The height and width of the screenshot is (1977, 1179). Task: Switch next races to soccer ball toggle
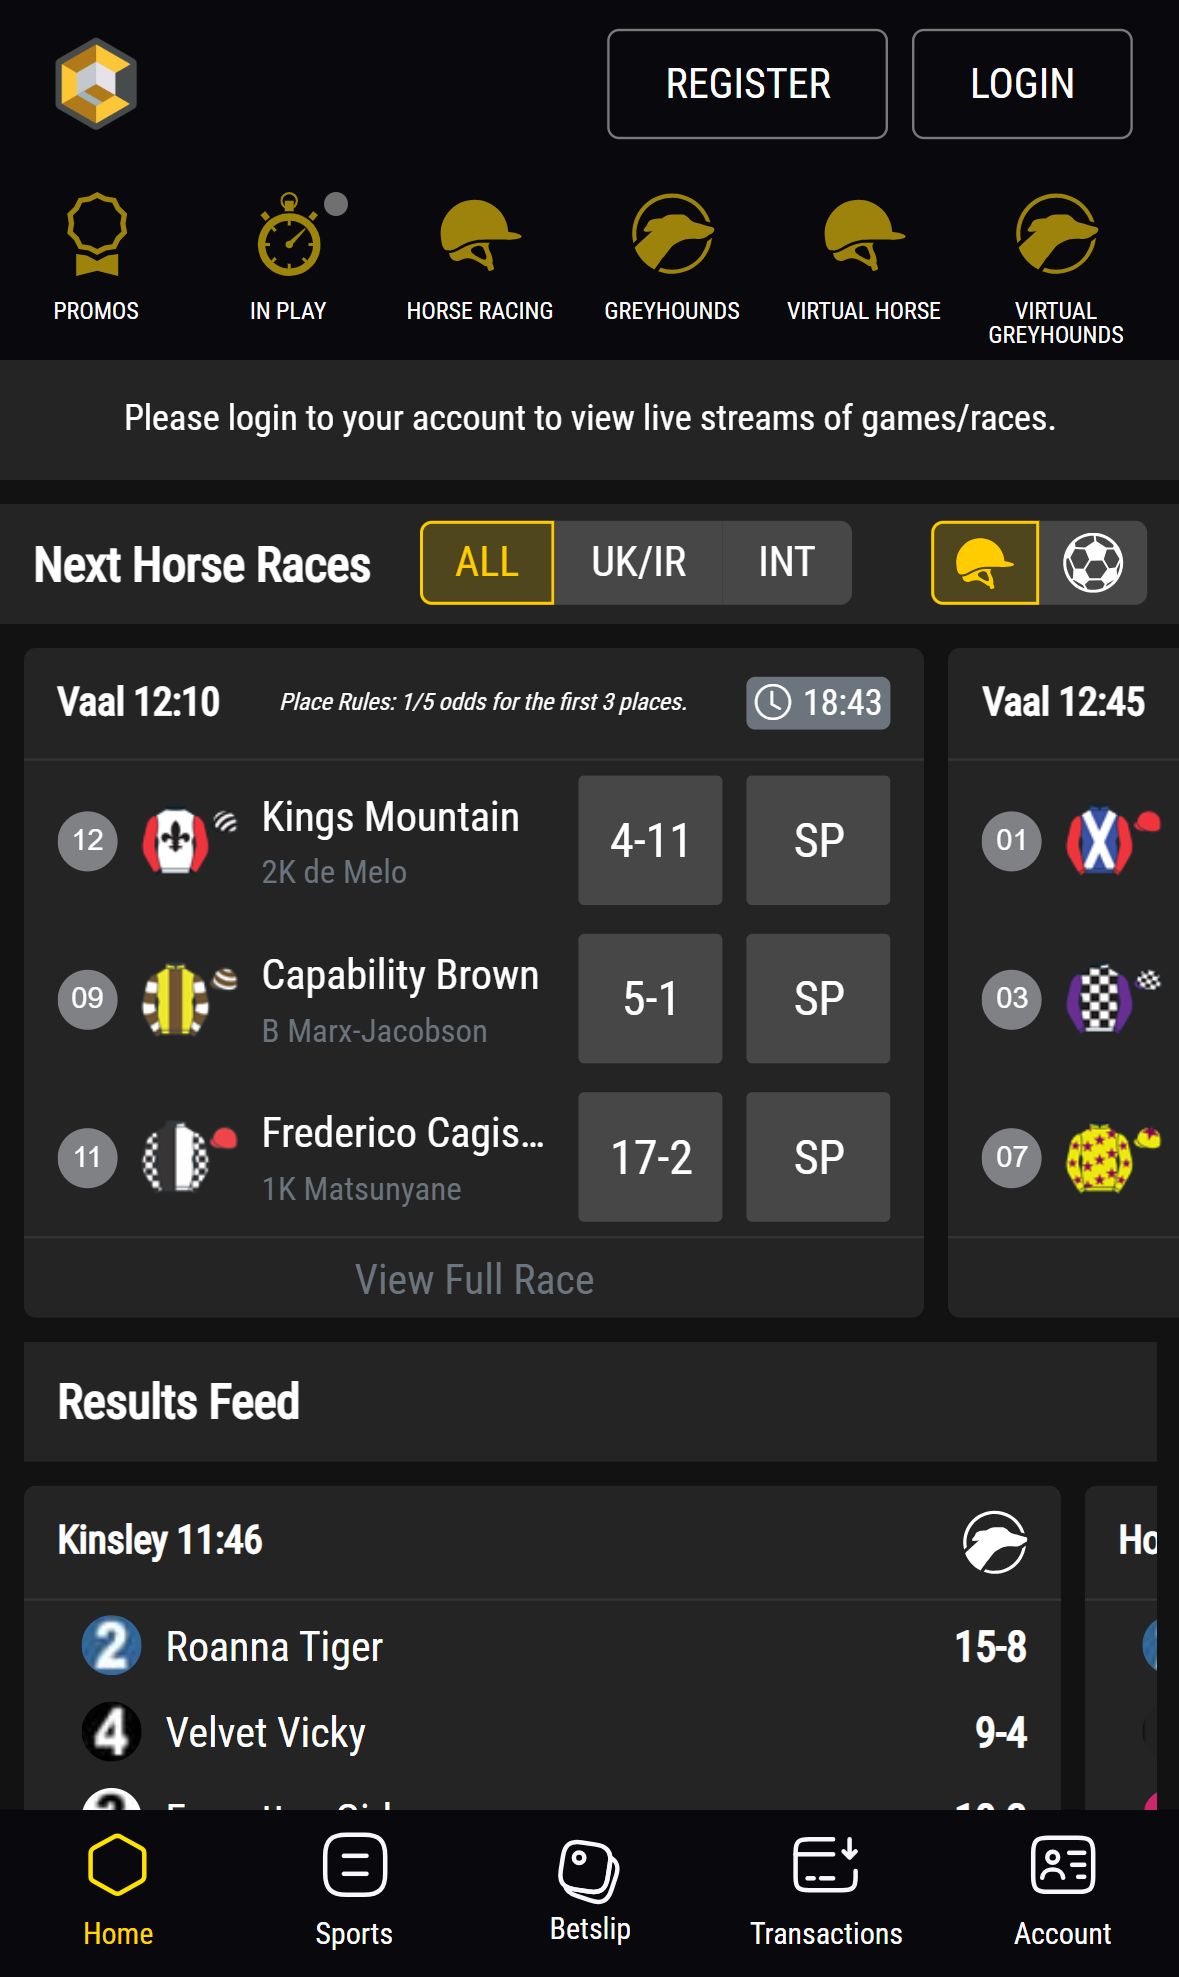(x=1092, y=563)
